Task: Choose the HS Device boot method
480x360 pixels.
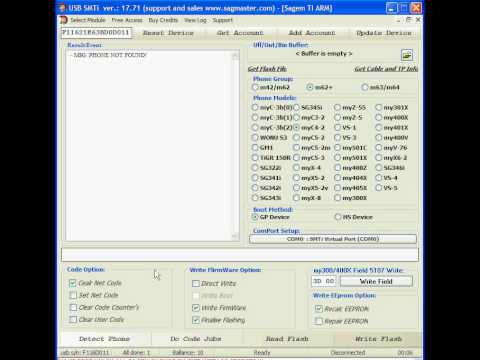Action: (338, 217)
